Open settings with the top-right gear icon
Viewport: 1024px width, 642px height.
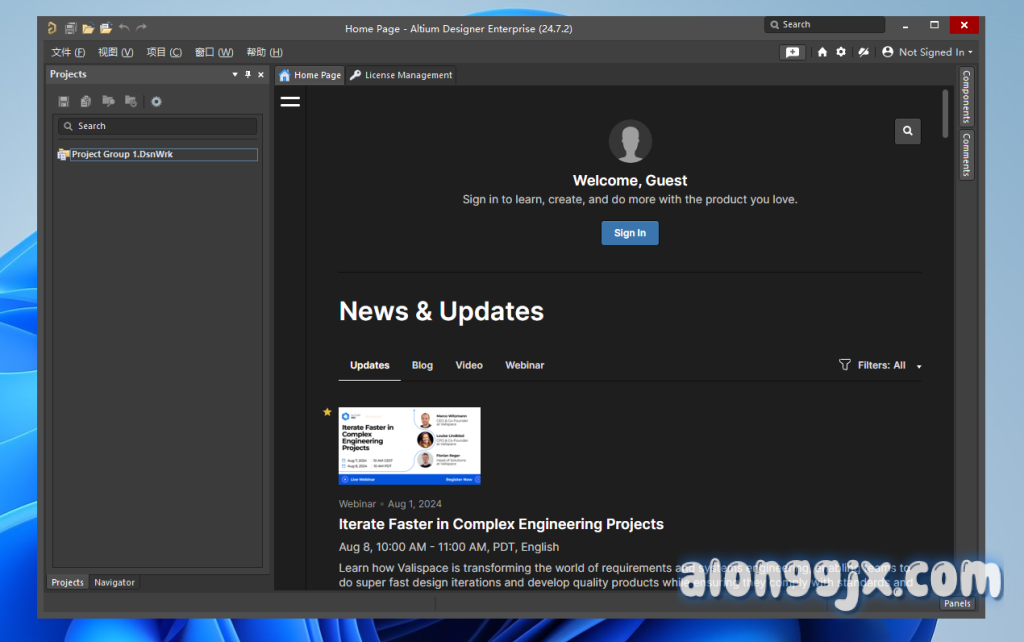840,52
